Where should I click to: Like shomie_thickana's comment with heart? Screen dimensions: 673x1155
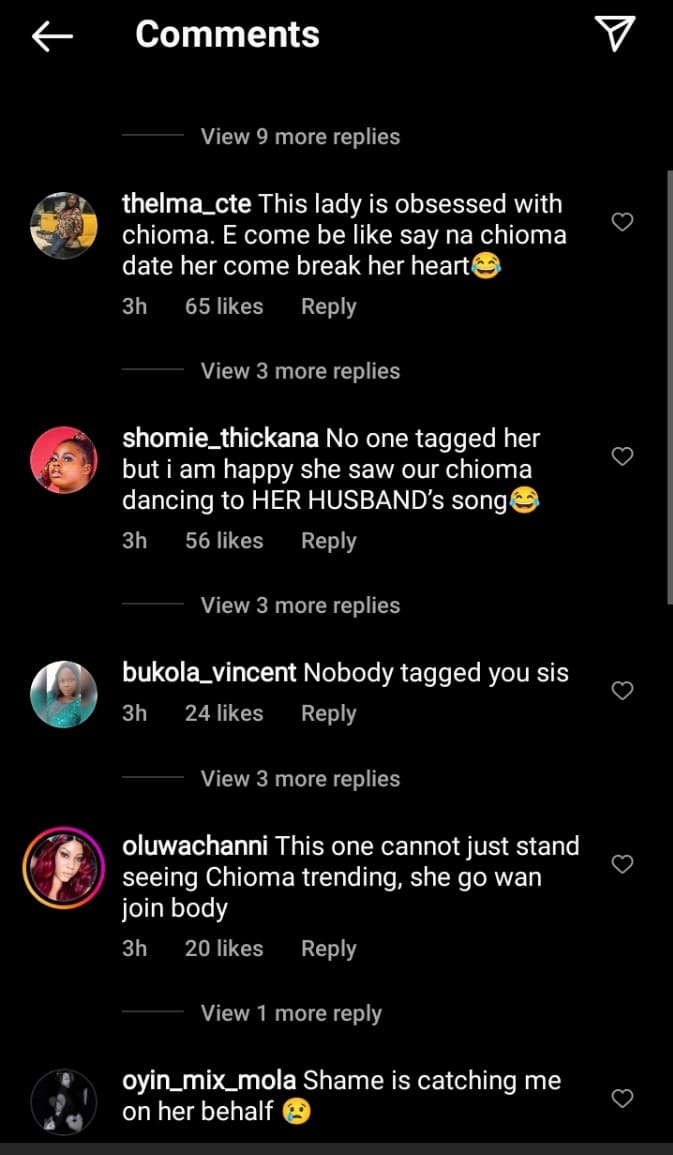(x=622, y=456)
